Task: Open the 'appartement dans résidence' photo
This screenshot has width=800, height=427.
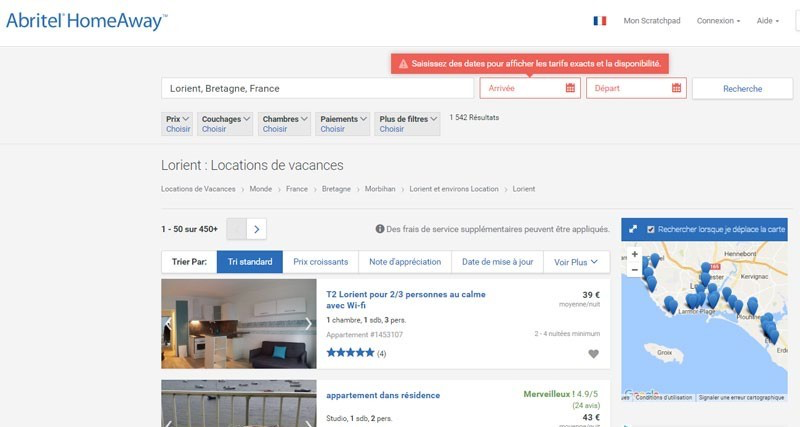Action: [239, 403]
